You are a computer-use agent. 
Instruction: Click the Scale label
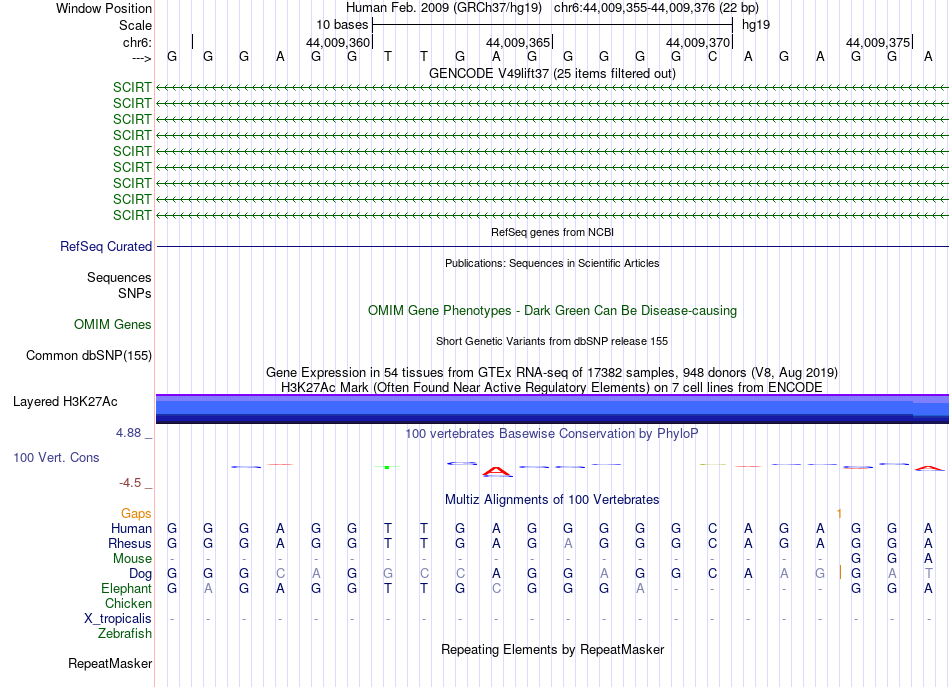[135, 25]
